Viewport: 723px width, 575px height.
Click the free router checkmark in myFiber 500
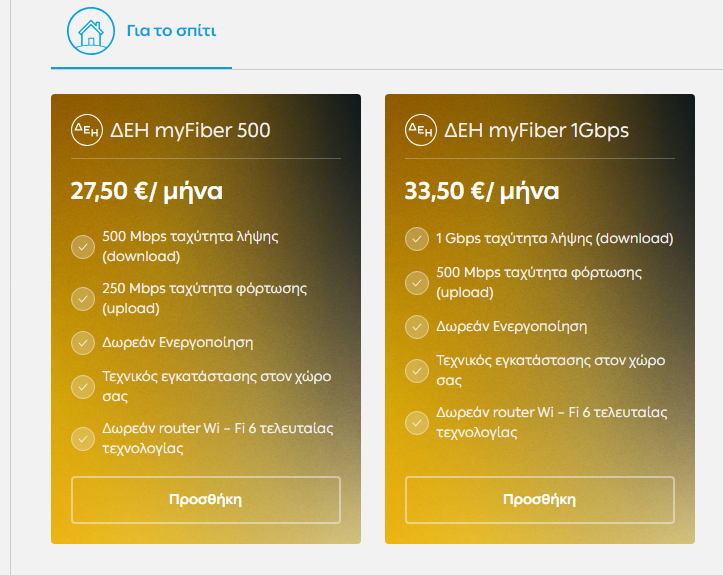pyautogui.click(x=83, y=438)
